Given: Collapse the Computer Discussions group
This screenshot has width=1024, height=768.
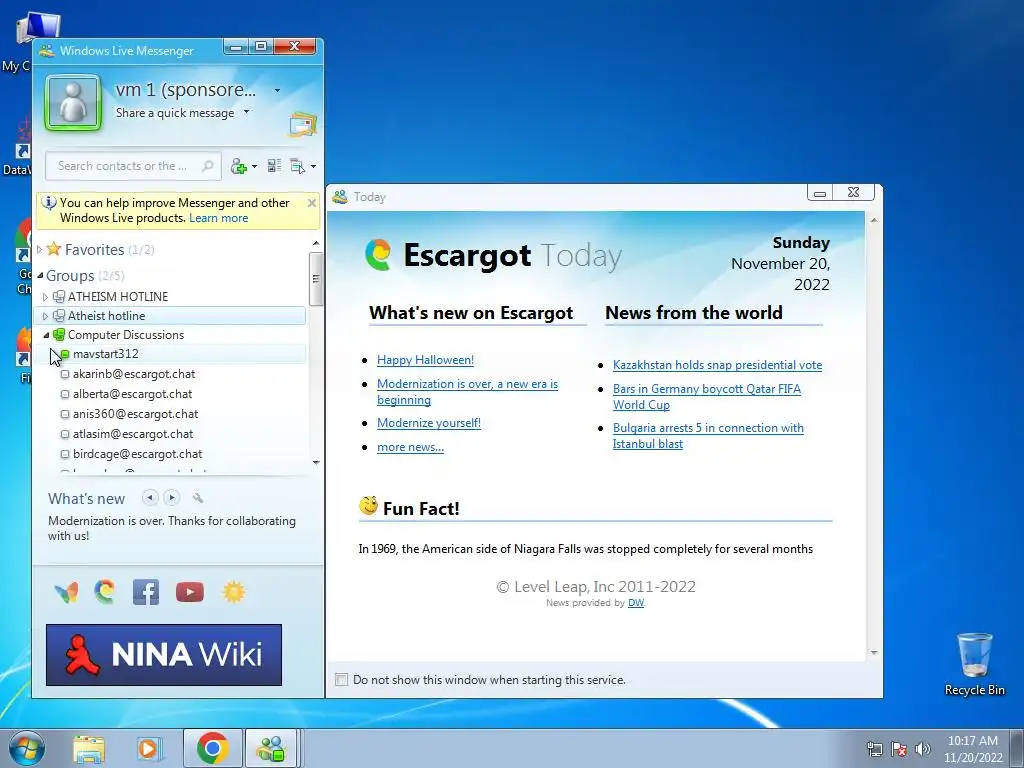Looking at the screenshot, I should click(46, 335).
